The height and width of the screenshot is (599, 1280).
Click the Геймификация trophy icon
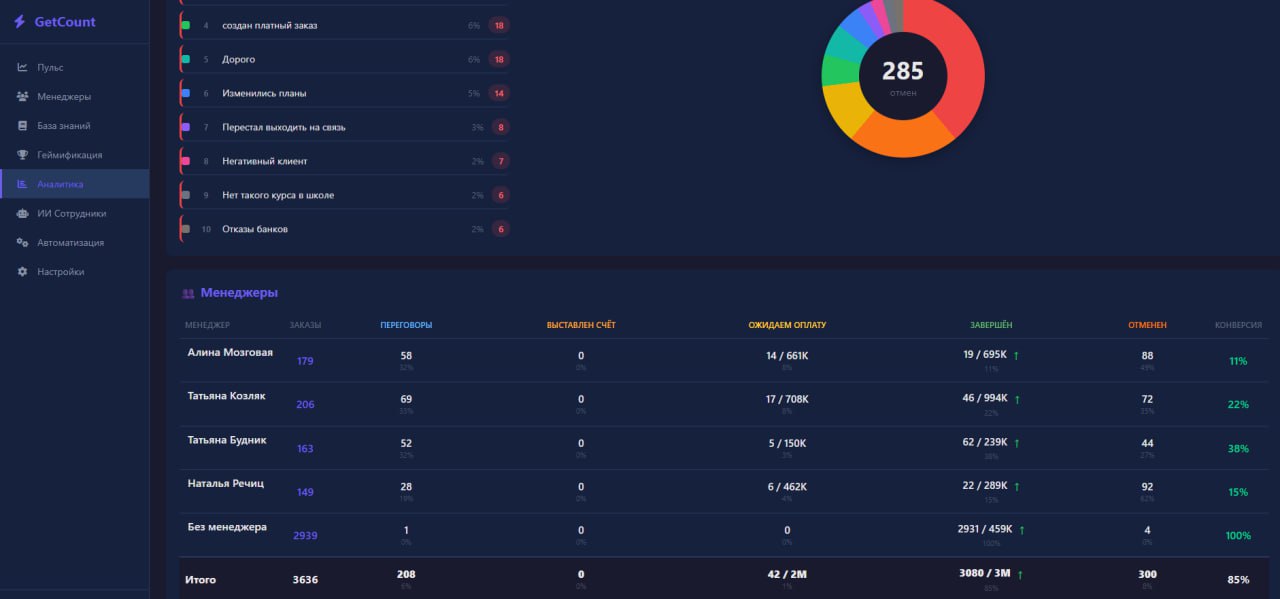pyautogui.click(x=22, y=155)
